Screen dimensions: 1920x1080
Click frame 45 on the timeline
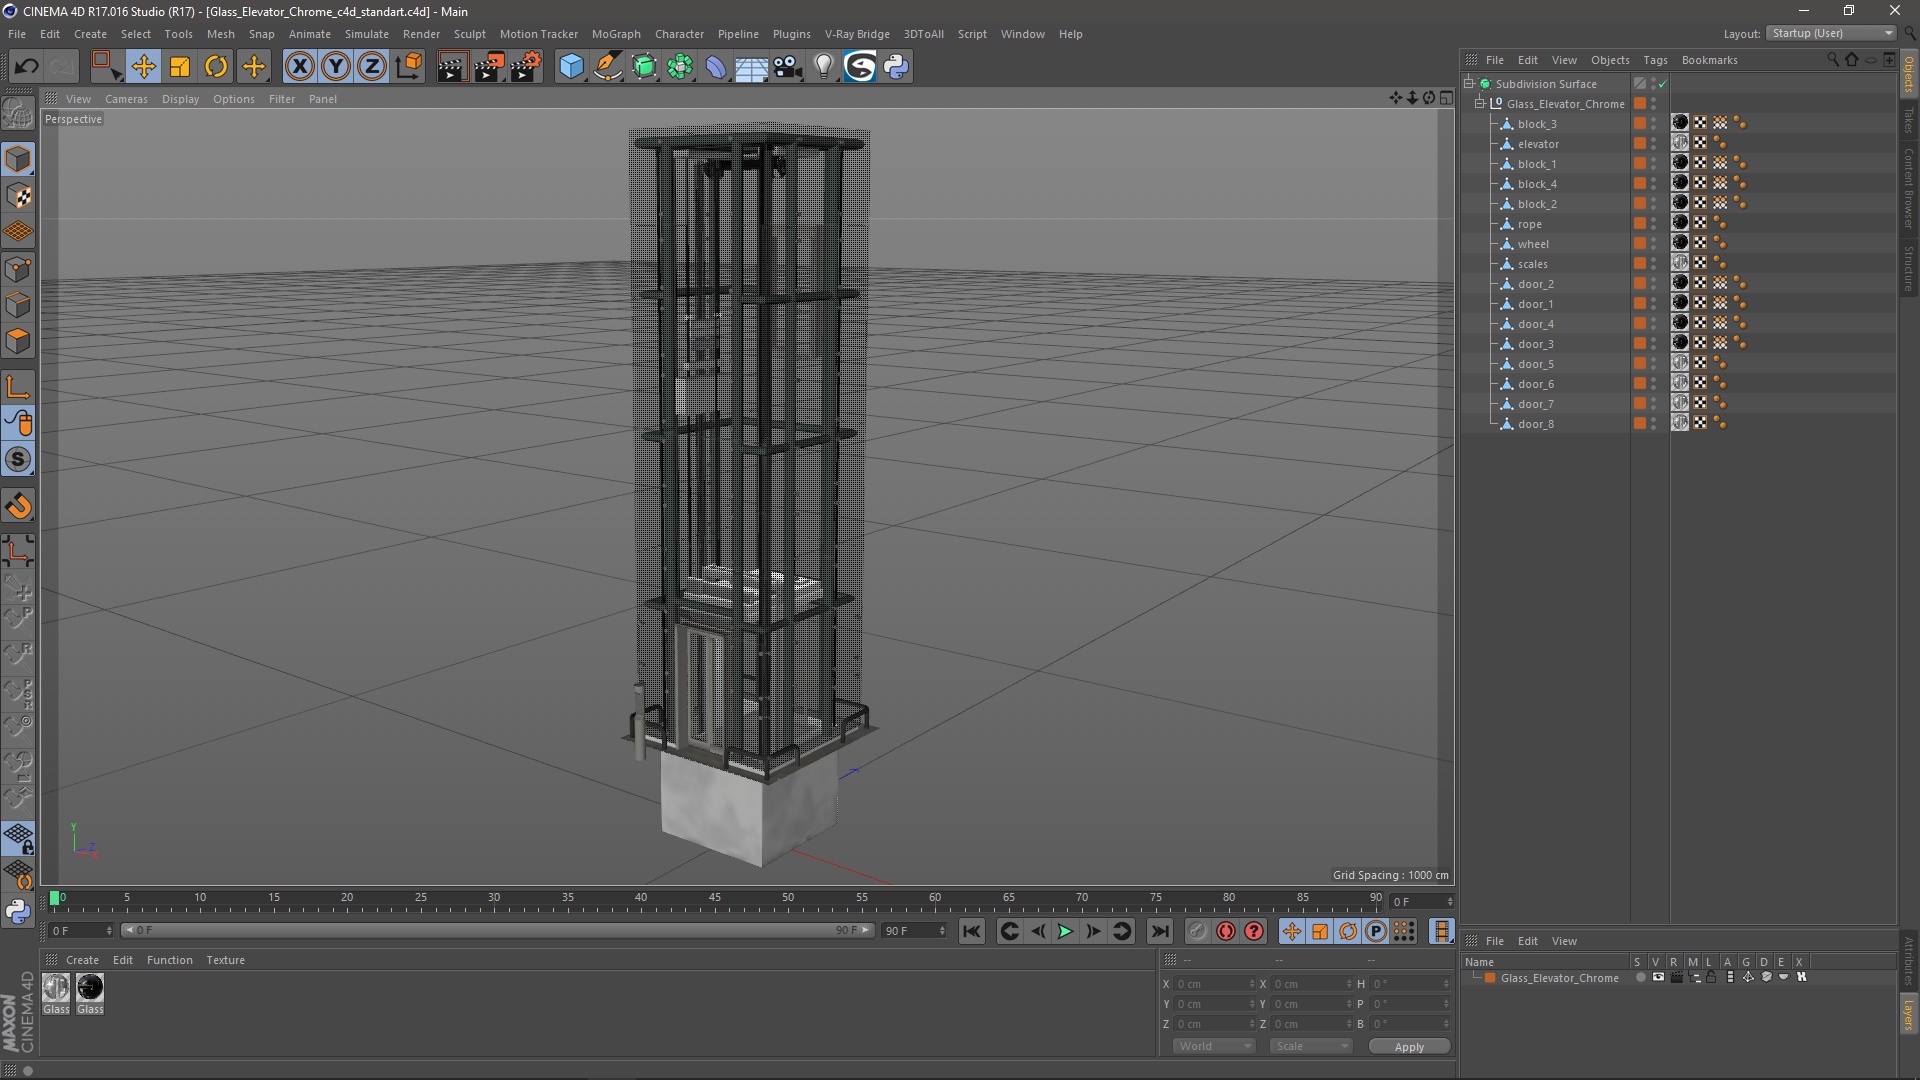pos(714,899)
